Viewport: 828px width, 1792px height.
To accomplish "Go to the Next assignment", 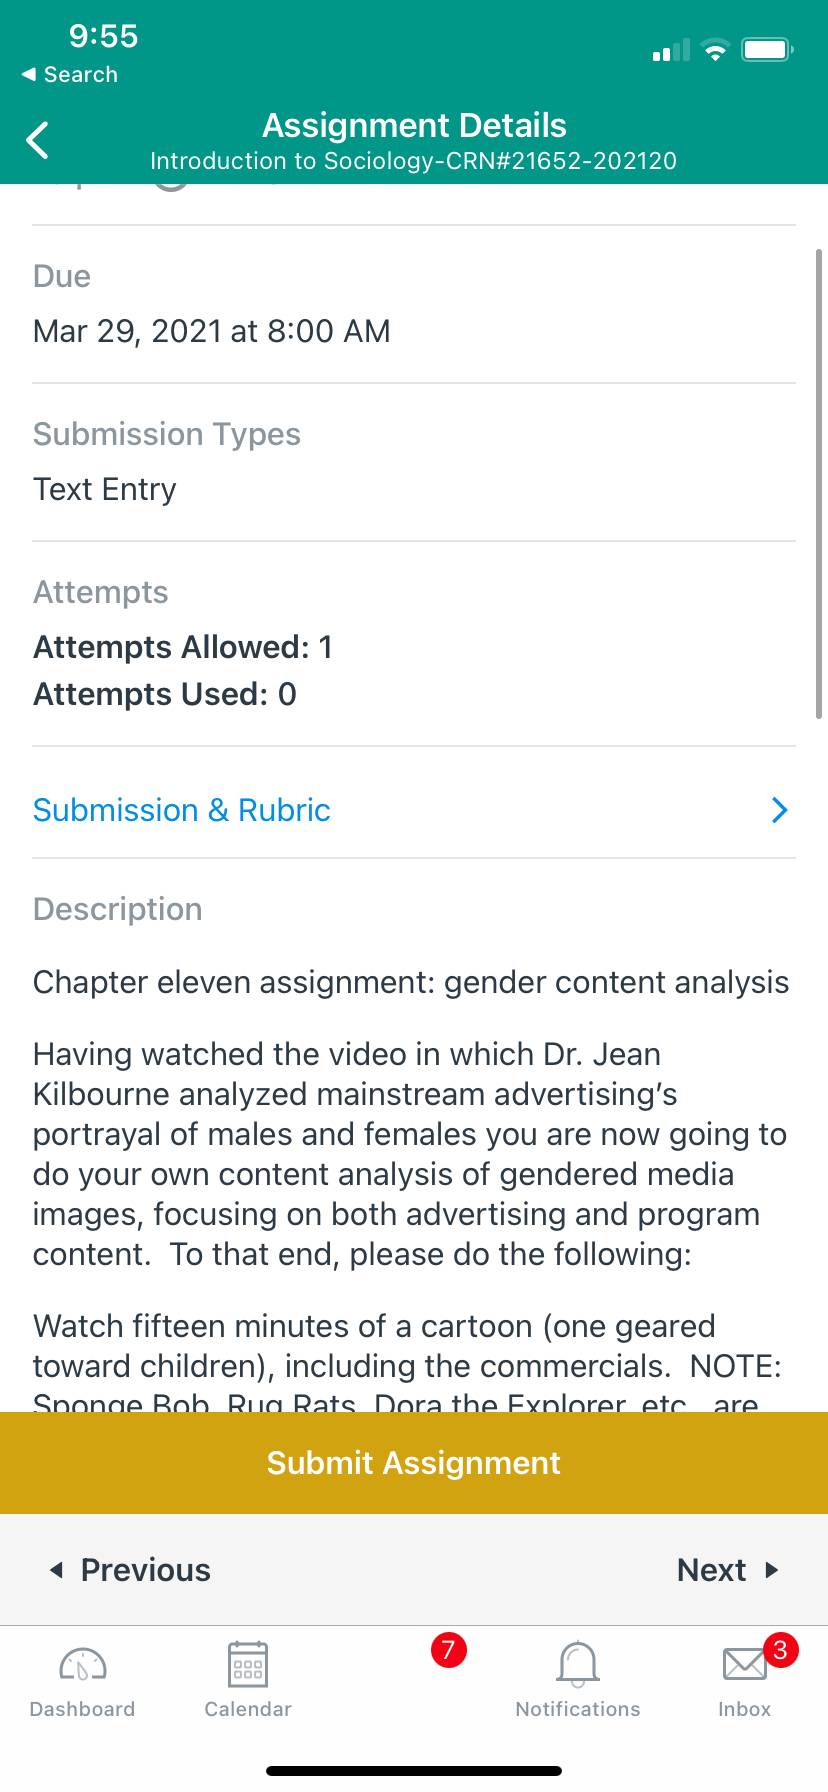I will click(728, 1570).
